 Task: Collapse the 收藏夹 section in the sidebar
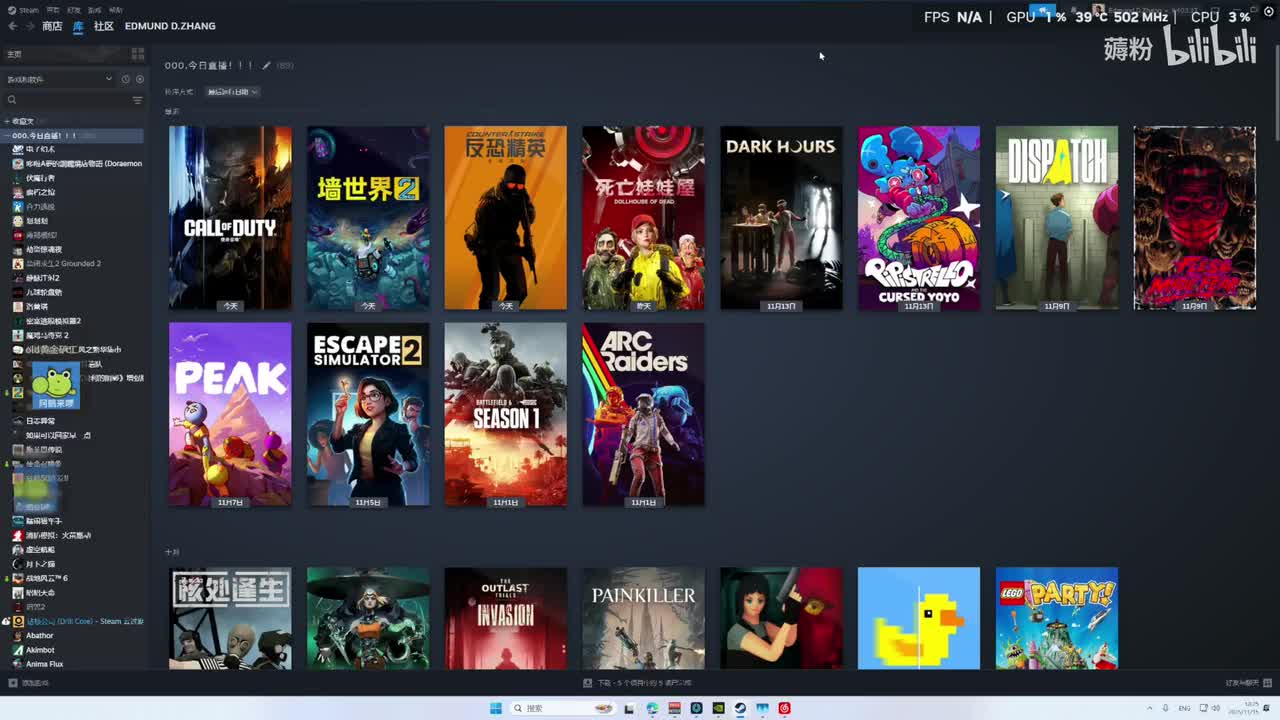pos(6,121)
